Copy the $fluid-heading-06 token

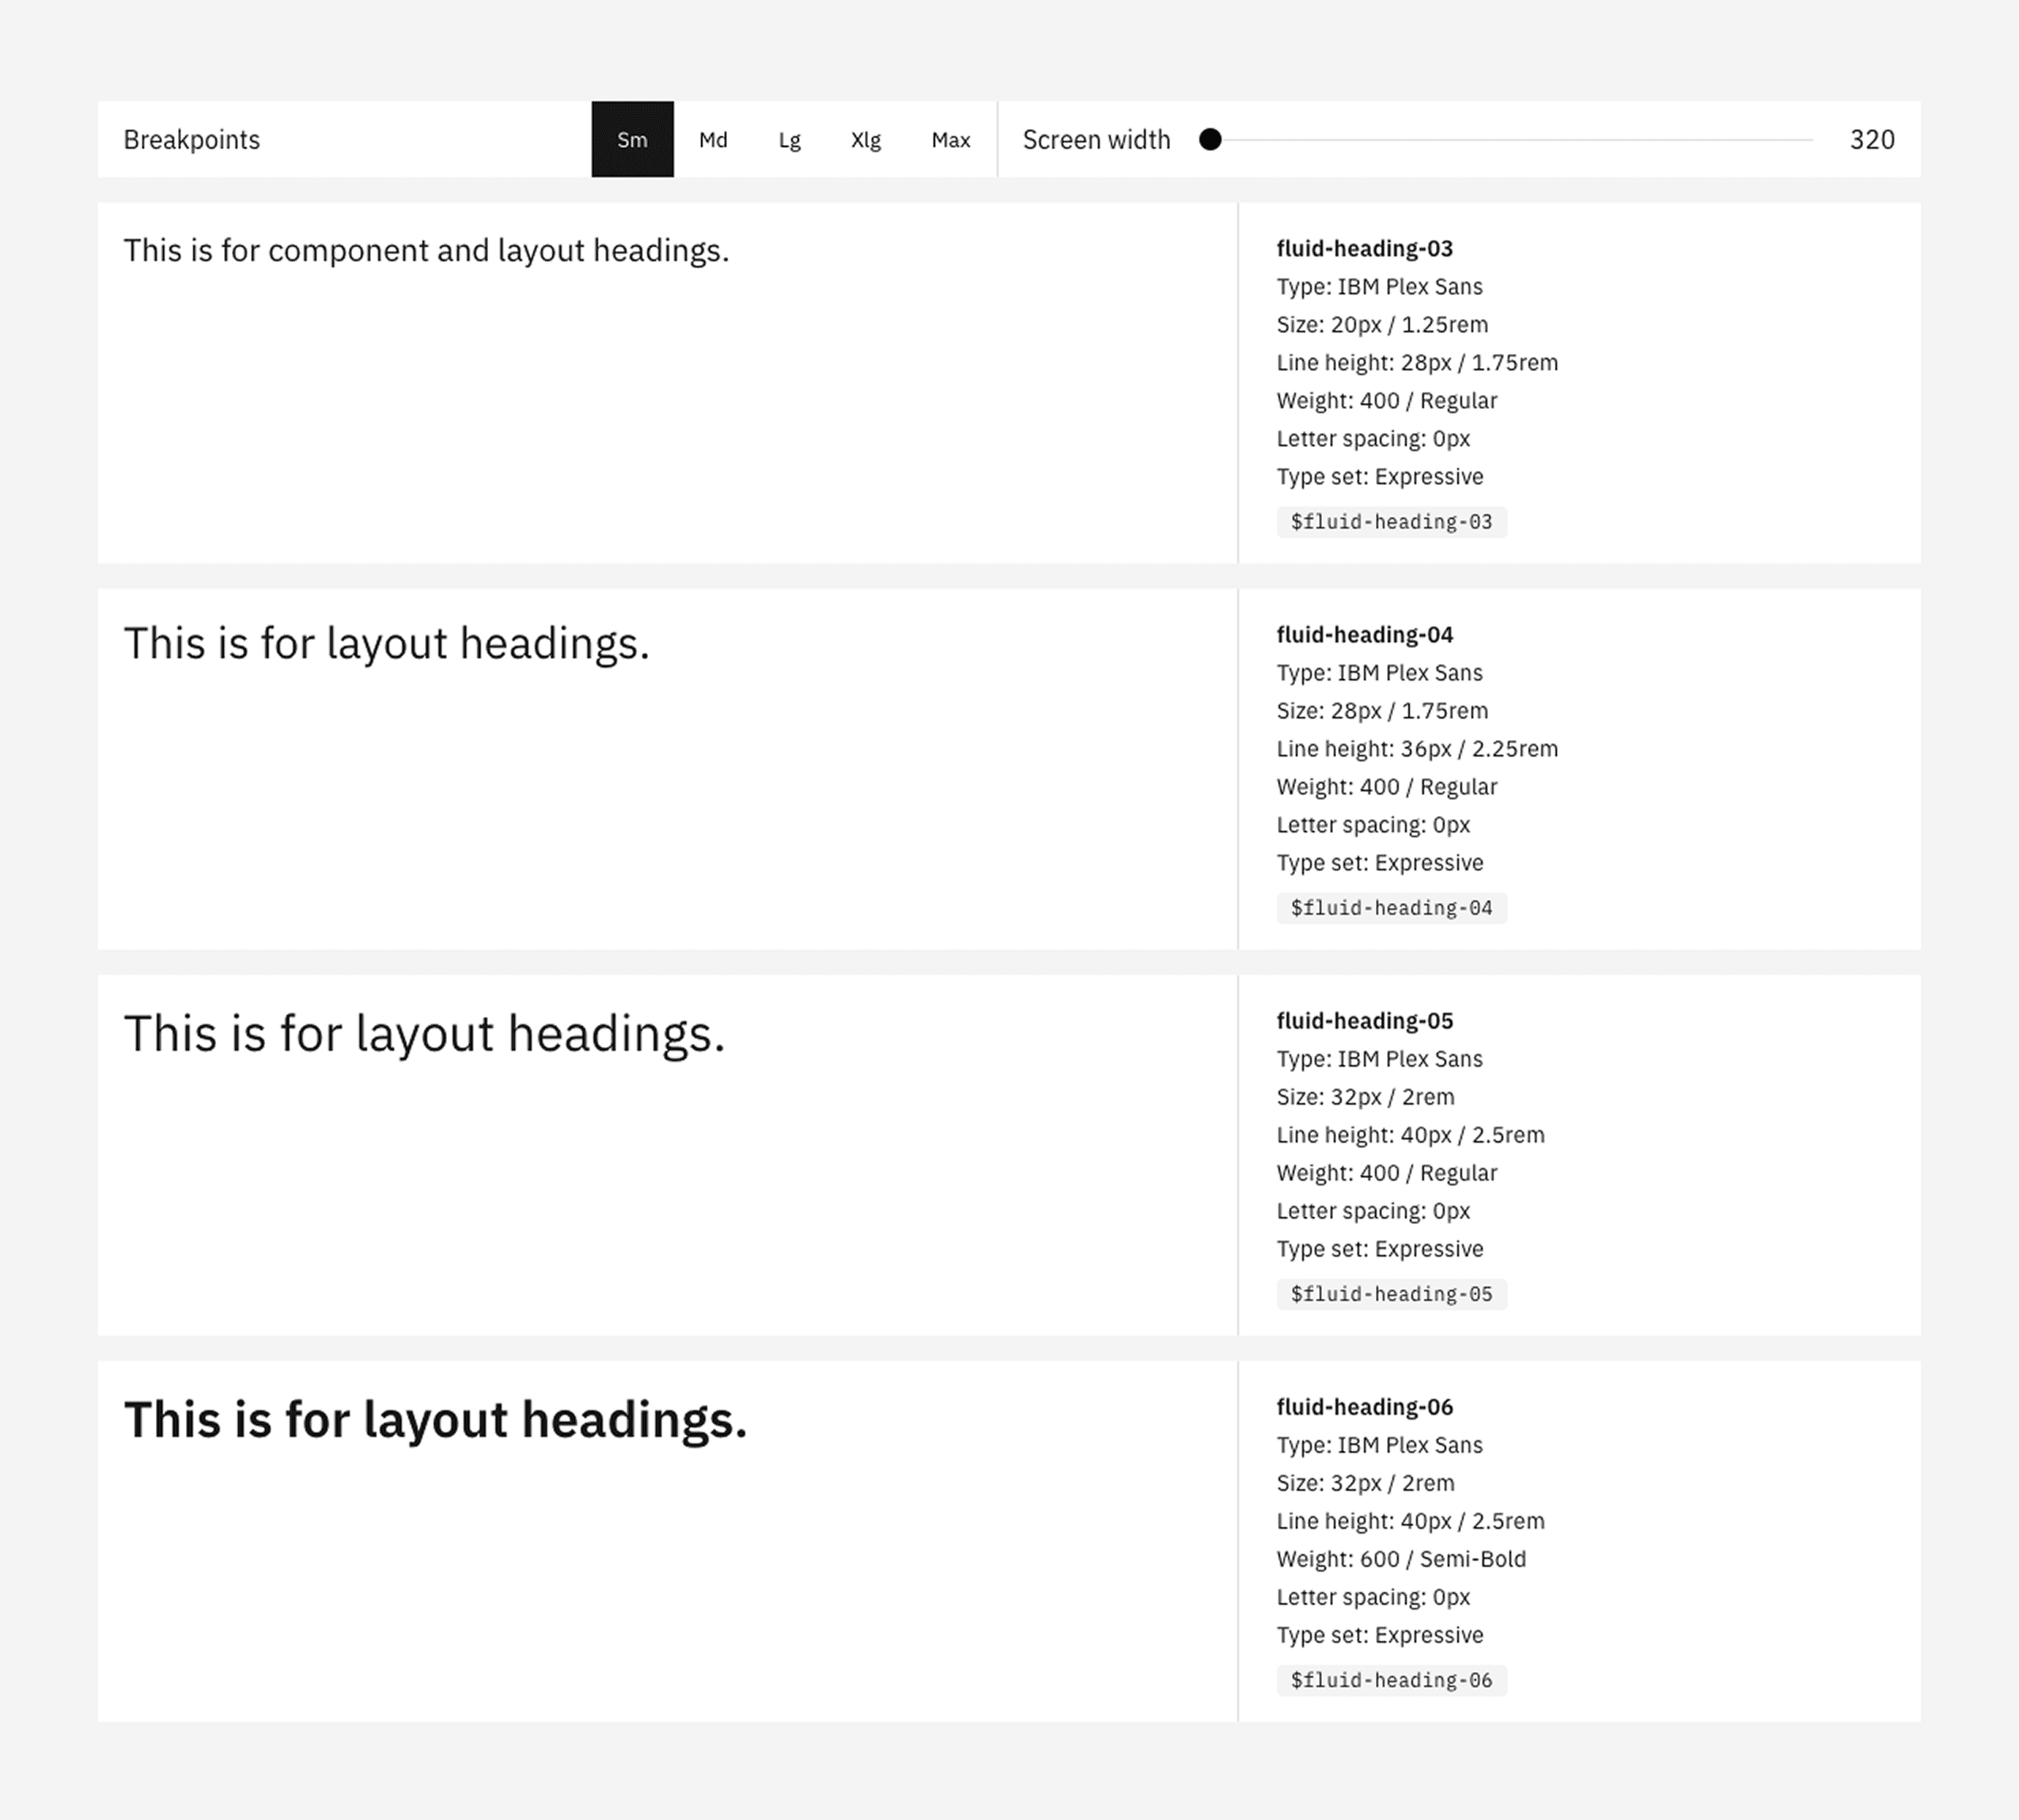click(1391, 1680)
